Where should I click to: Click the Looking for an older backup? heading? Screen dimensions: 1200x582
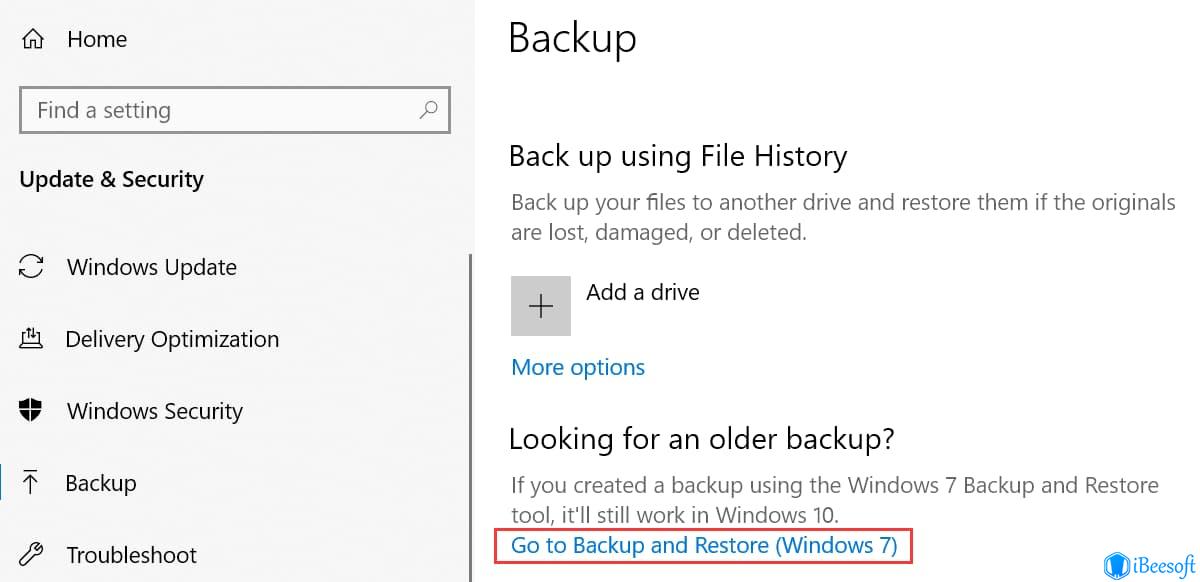(x=701, y=438)
